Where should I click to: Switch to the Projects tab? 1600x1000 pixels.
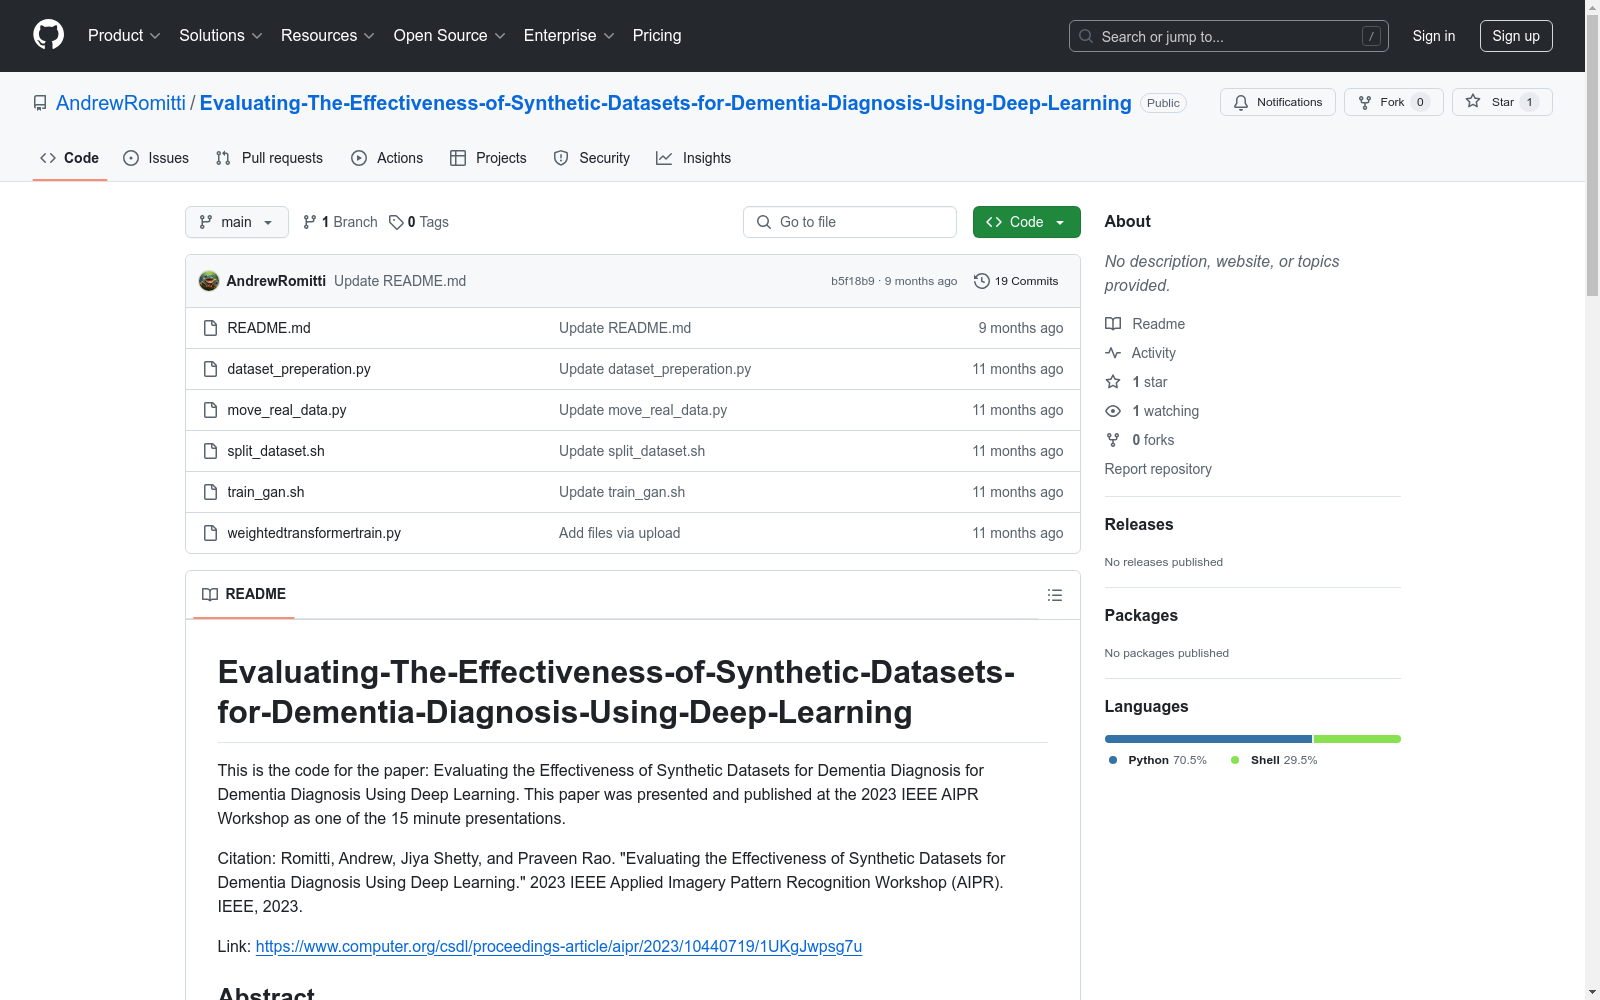pos(488,158)
